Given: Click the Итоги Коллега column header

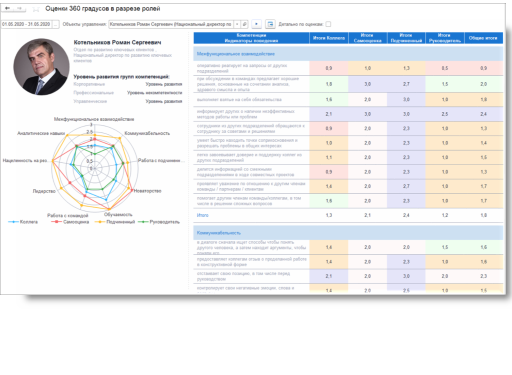Looking at the screenshot, I should tap(329, 38).
